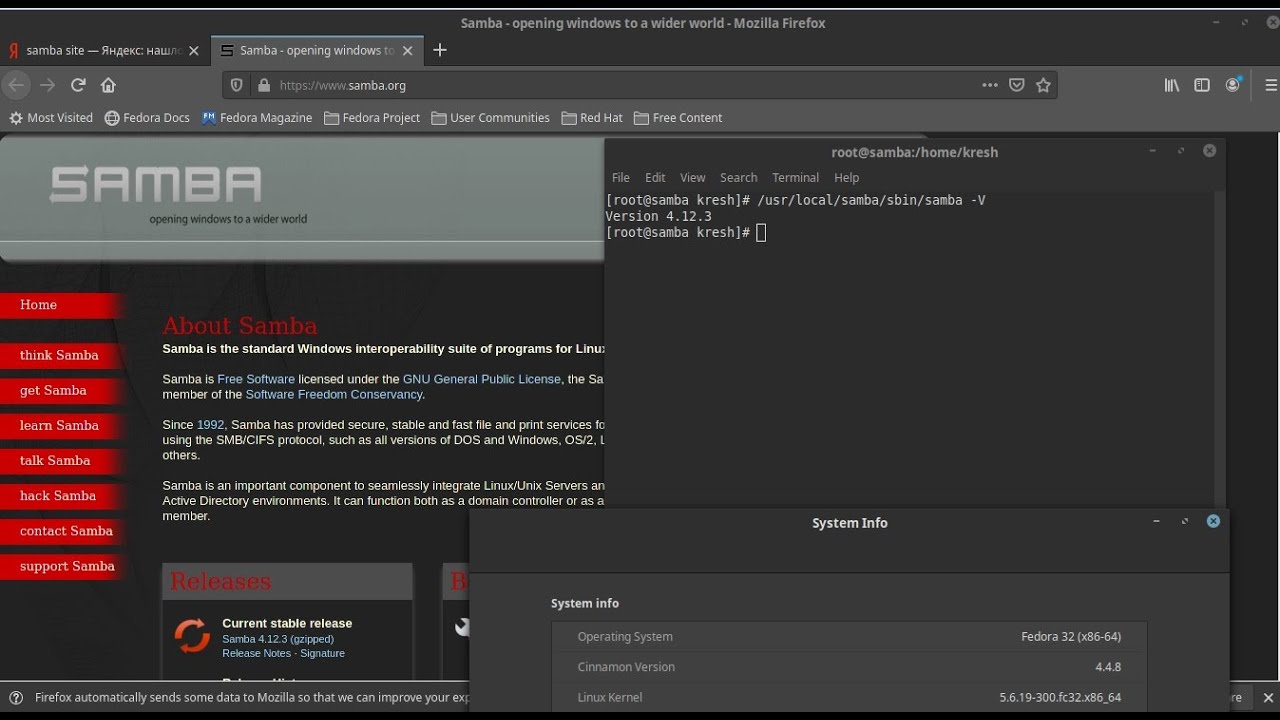
Task: Close the Samba opening windows tab
Action: (407, 50)
